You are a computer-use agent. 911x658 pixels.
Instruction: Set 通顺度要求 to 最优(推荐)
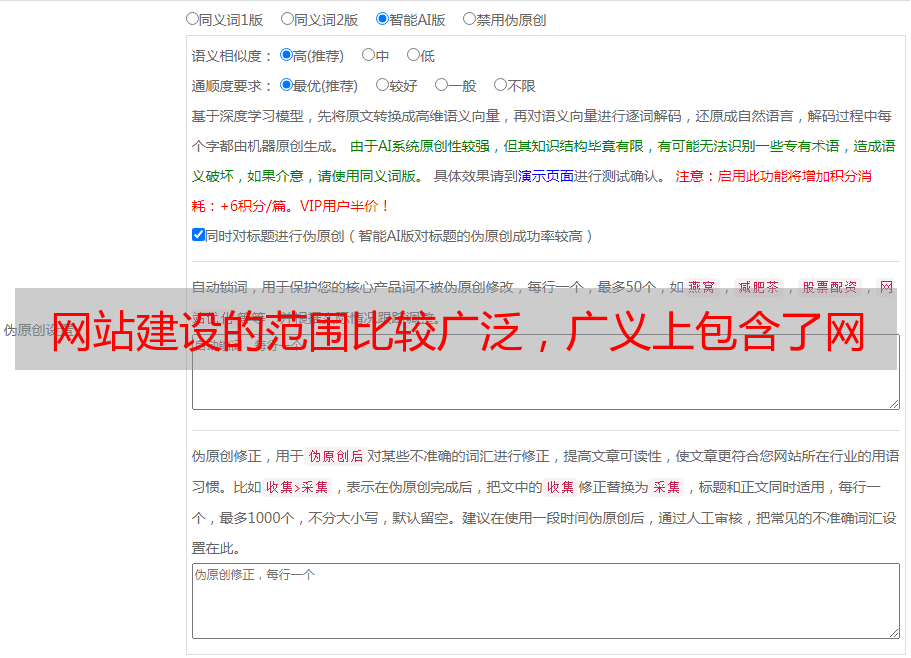pos(286,85)
